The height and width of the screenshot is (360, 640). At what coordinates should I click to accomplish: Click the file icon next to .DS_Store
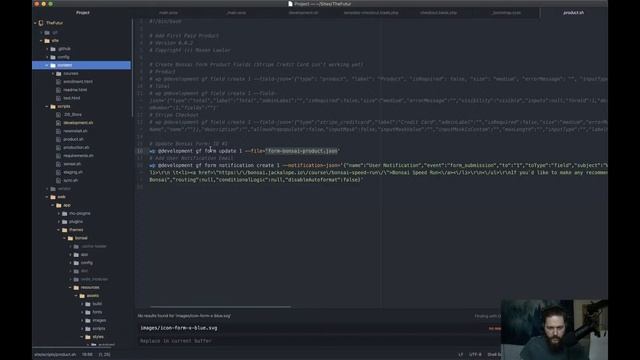(x=58, y=115)
